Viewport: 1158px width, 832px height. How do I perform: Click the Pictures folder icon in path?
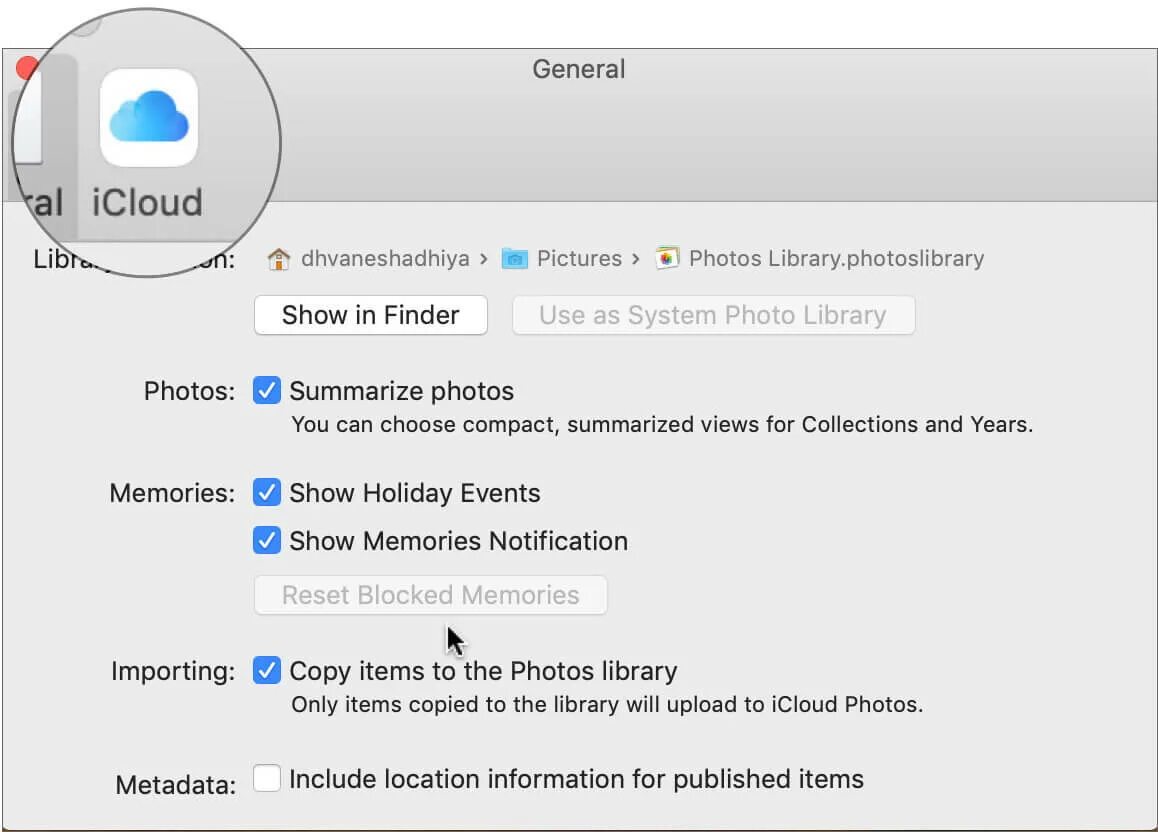coord(514,259)
